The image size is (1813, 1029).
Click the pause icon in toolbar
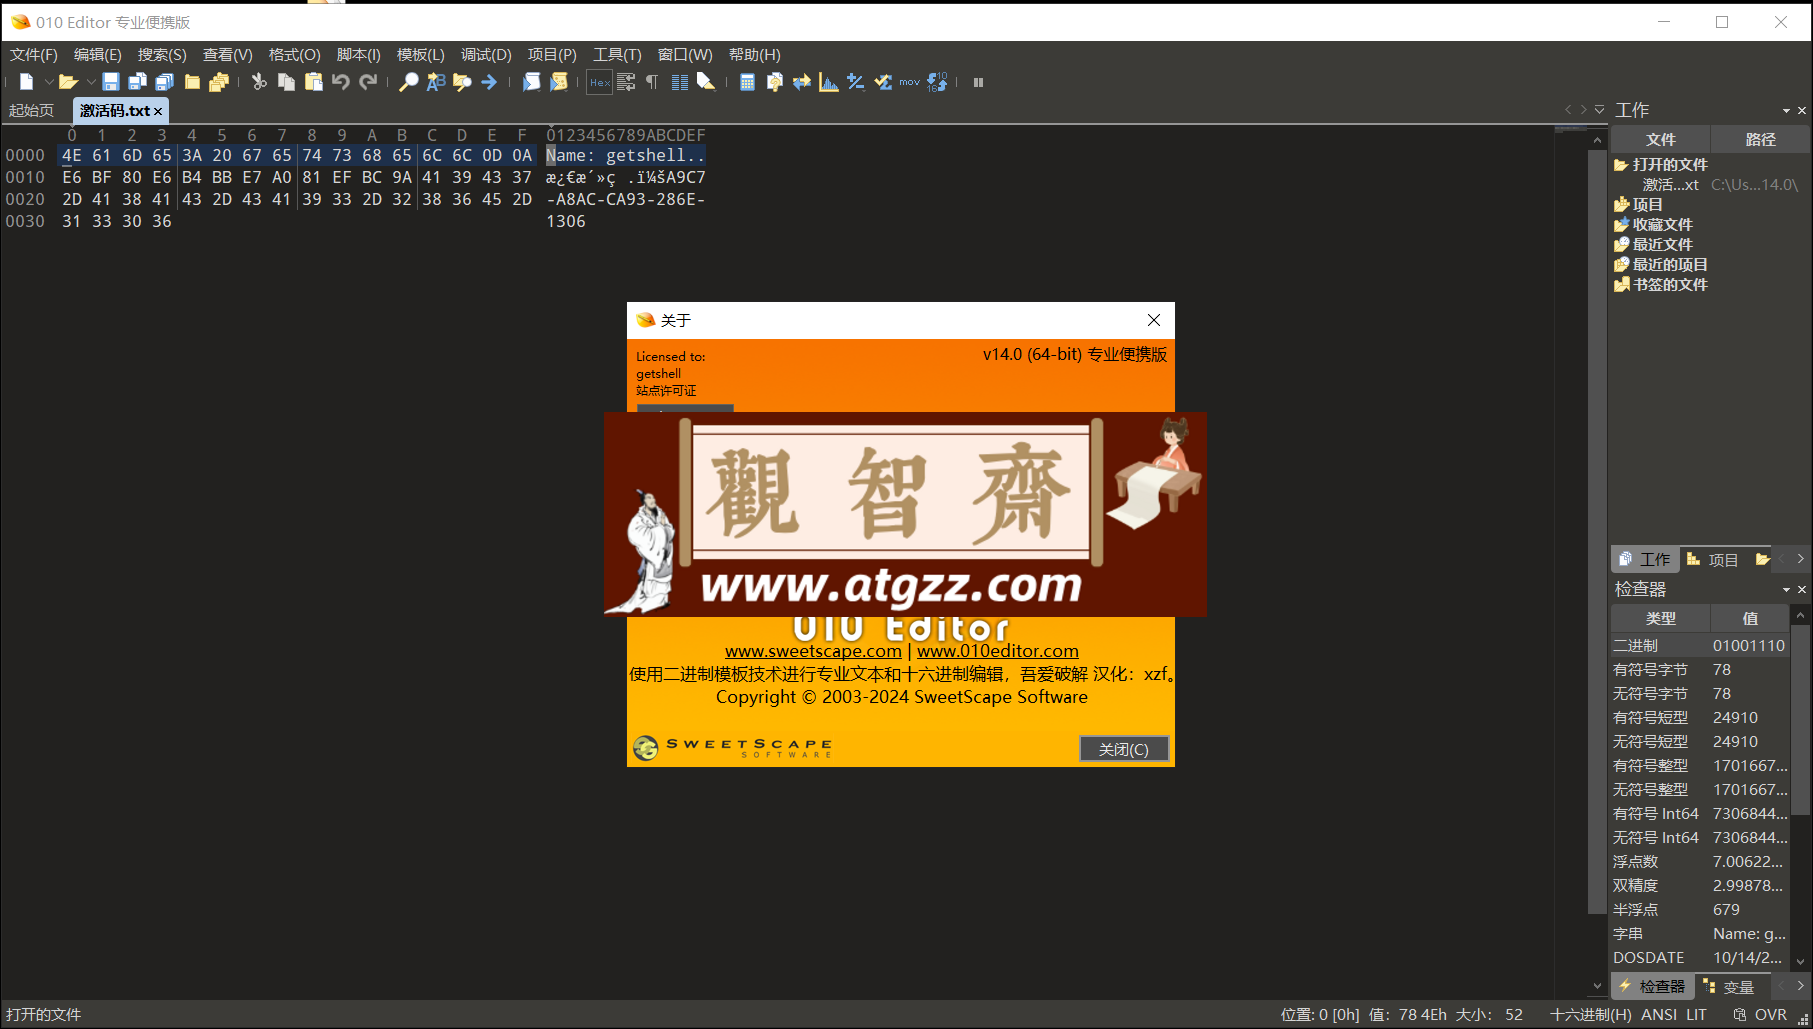(x=978, y=82)
